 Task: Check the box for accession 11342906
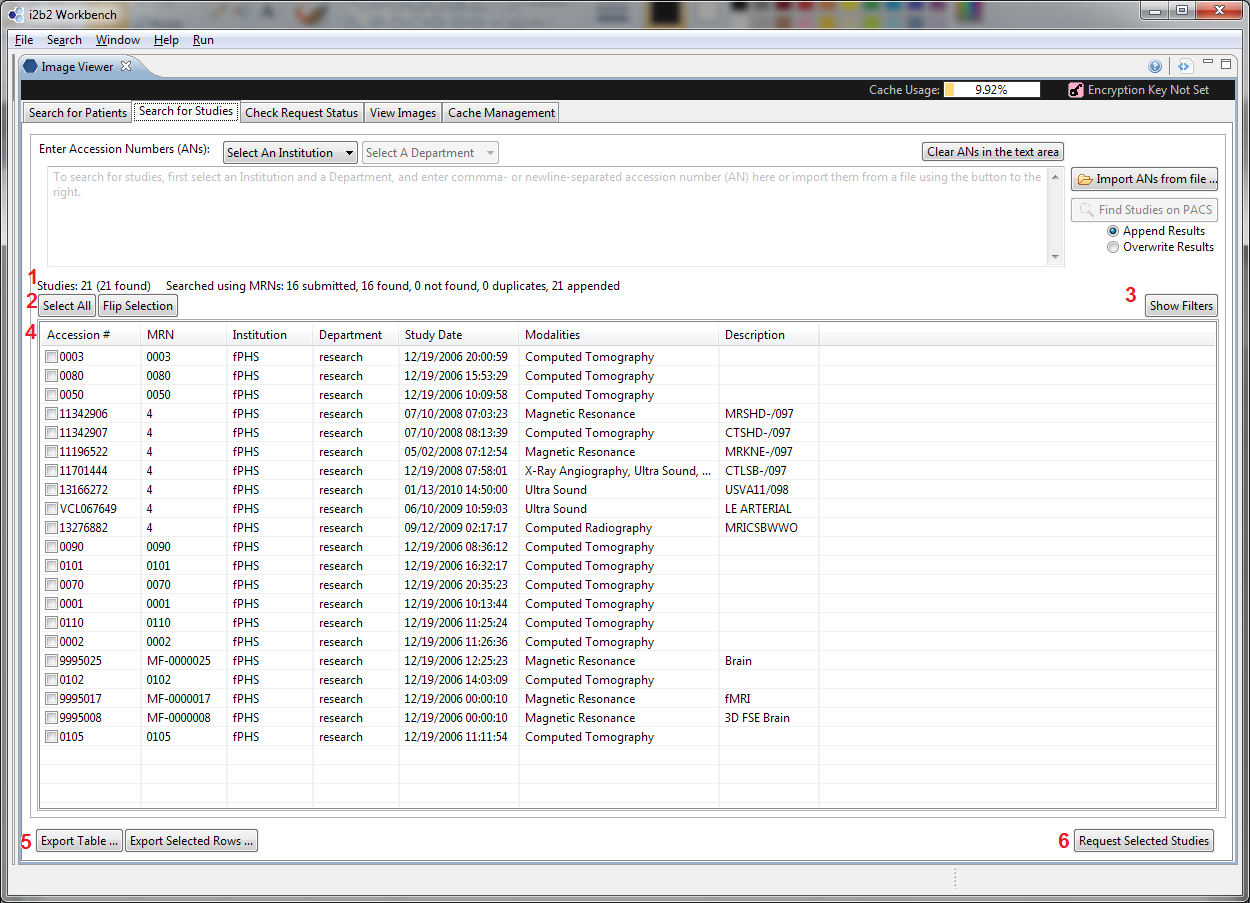point(51,414)
